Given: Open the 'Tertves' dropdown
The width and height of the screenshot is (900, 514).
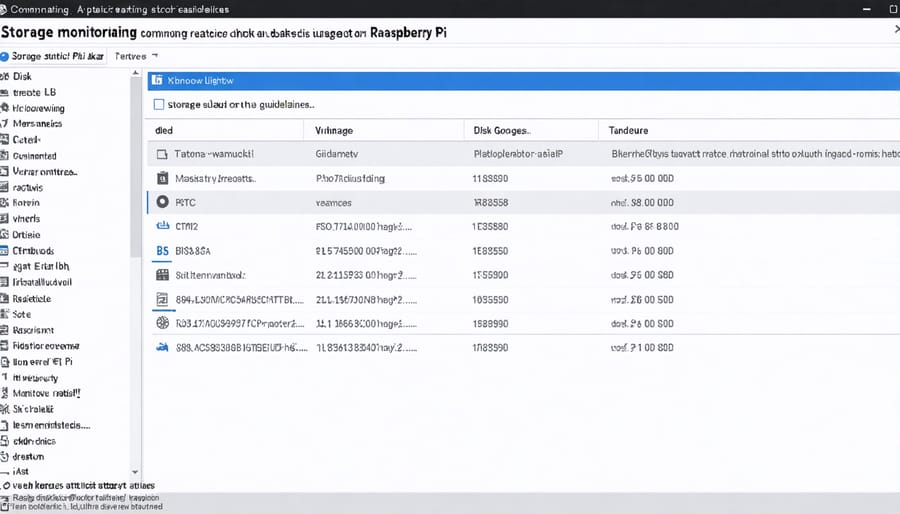Looking at the screenshot, I should click(136, 56).
